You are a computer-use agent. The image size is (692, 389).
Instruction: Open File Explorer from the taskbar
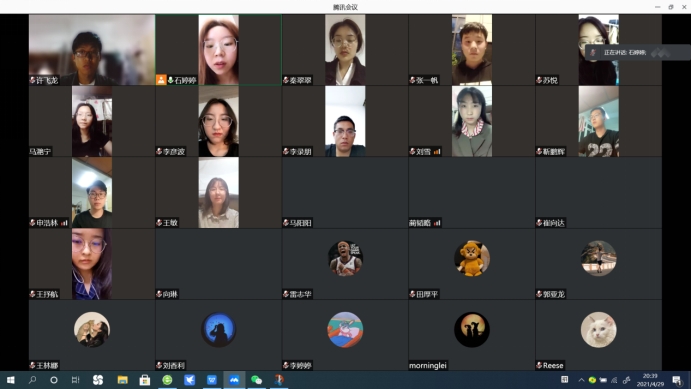click(x=122, y=380)
